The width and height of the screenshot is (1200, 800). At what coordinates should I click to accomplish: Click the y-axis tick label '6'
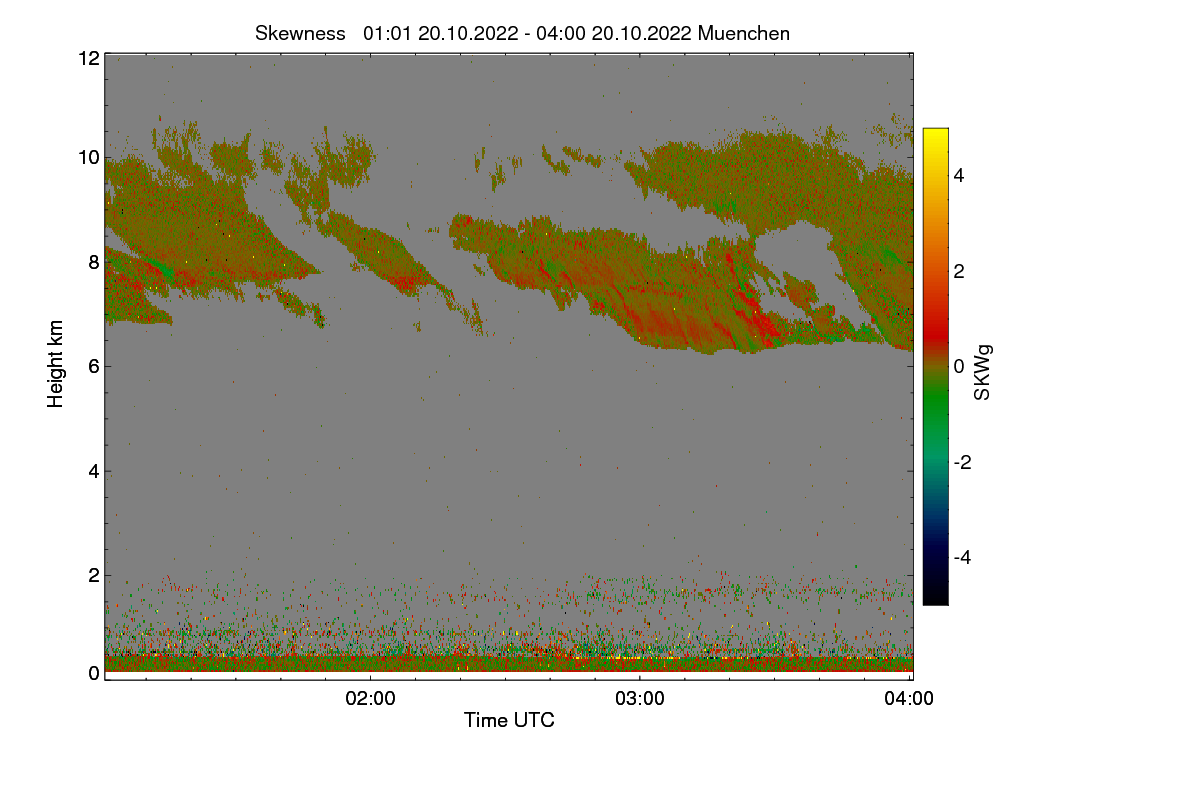94,366
